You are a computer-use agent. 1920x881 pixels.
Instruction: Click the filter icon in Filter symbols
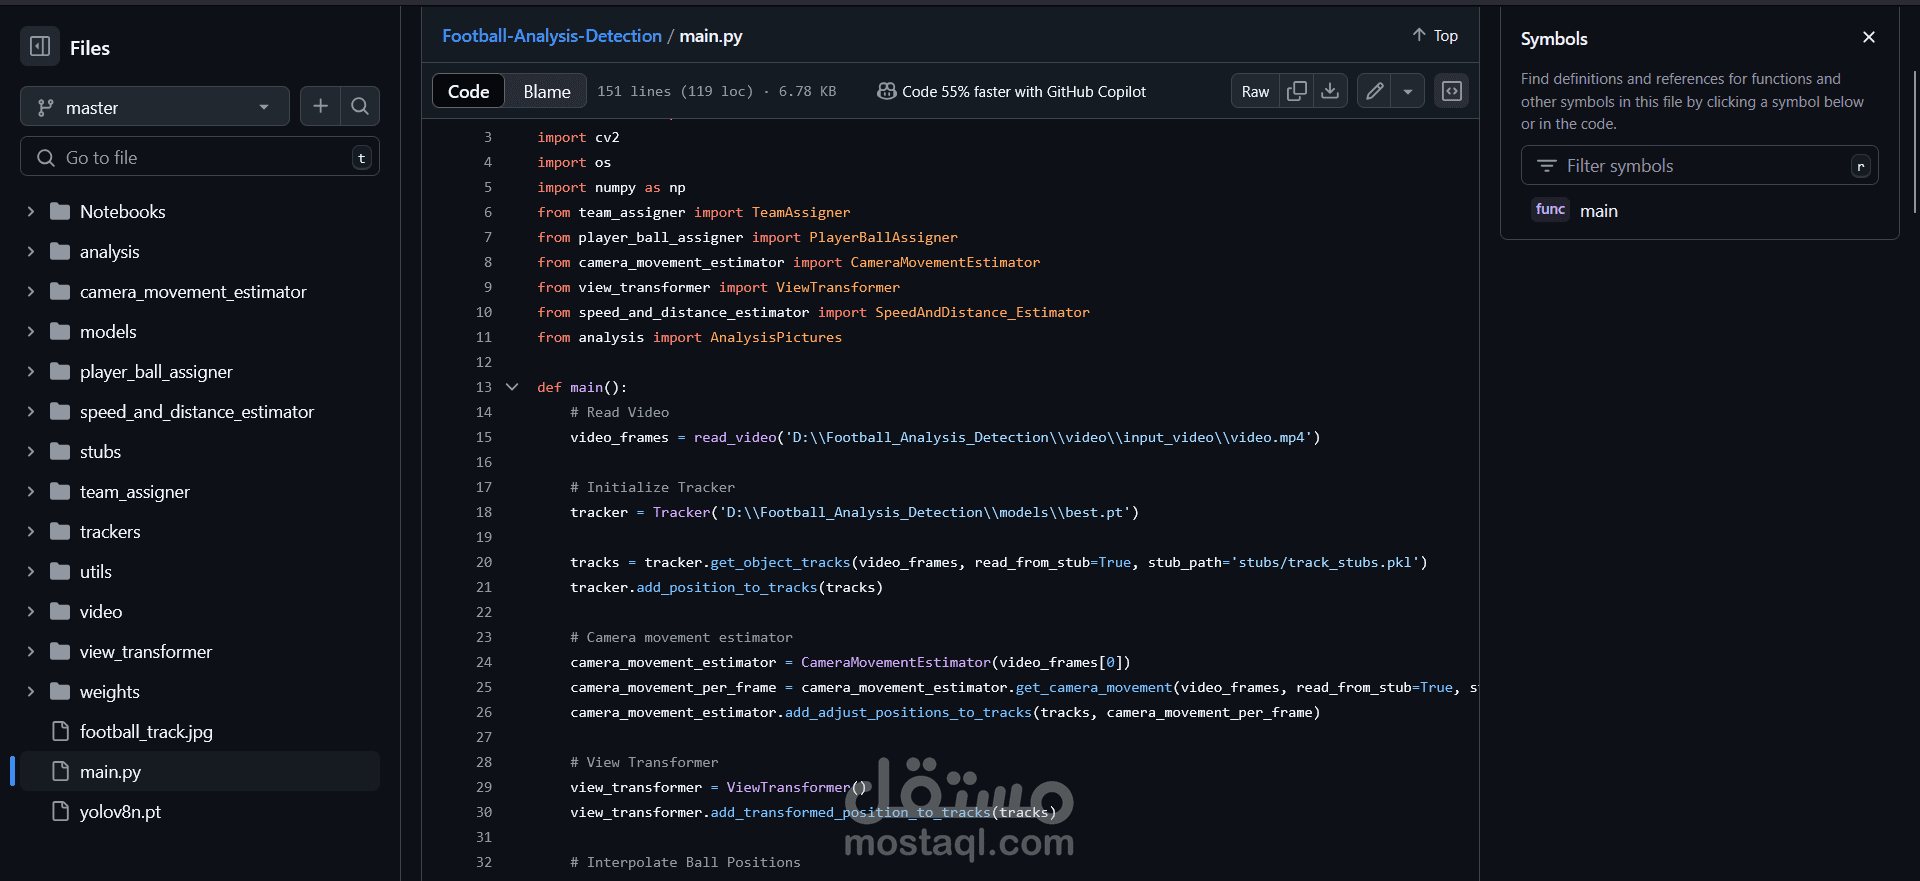coord(1547,166)
